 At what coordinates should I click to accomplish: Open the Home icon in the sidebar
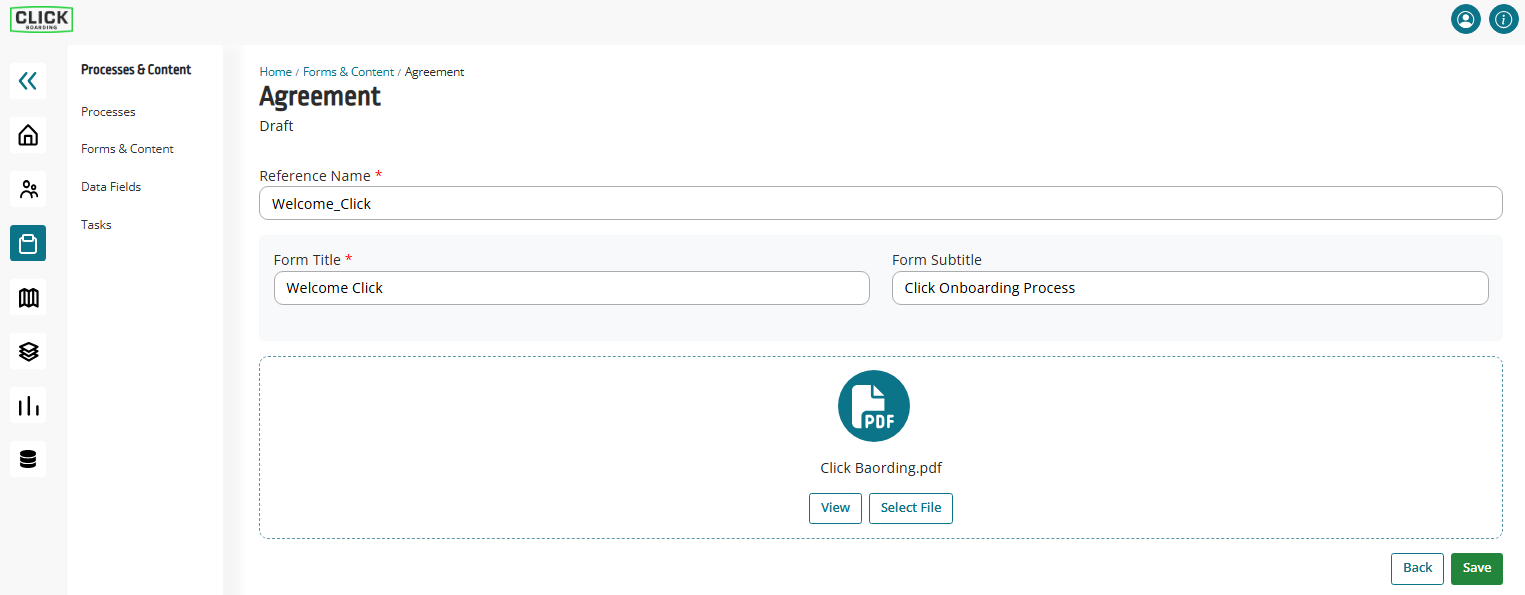point(28,135)
